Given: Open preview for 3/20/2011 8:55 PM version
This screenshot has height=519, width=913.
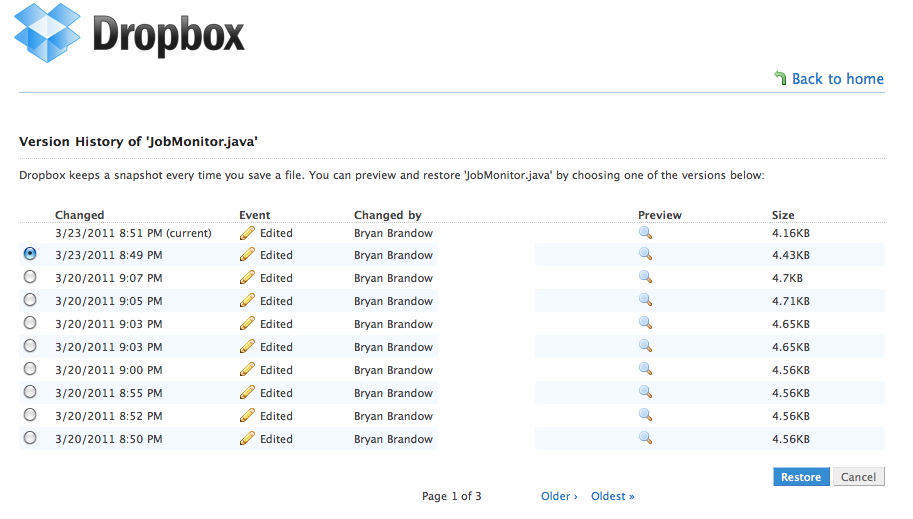Looking at the screenshot, I should 645,393.
